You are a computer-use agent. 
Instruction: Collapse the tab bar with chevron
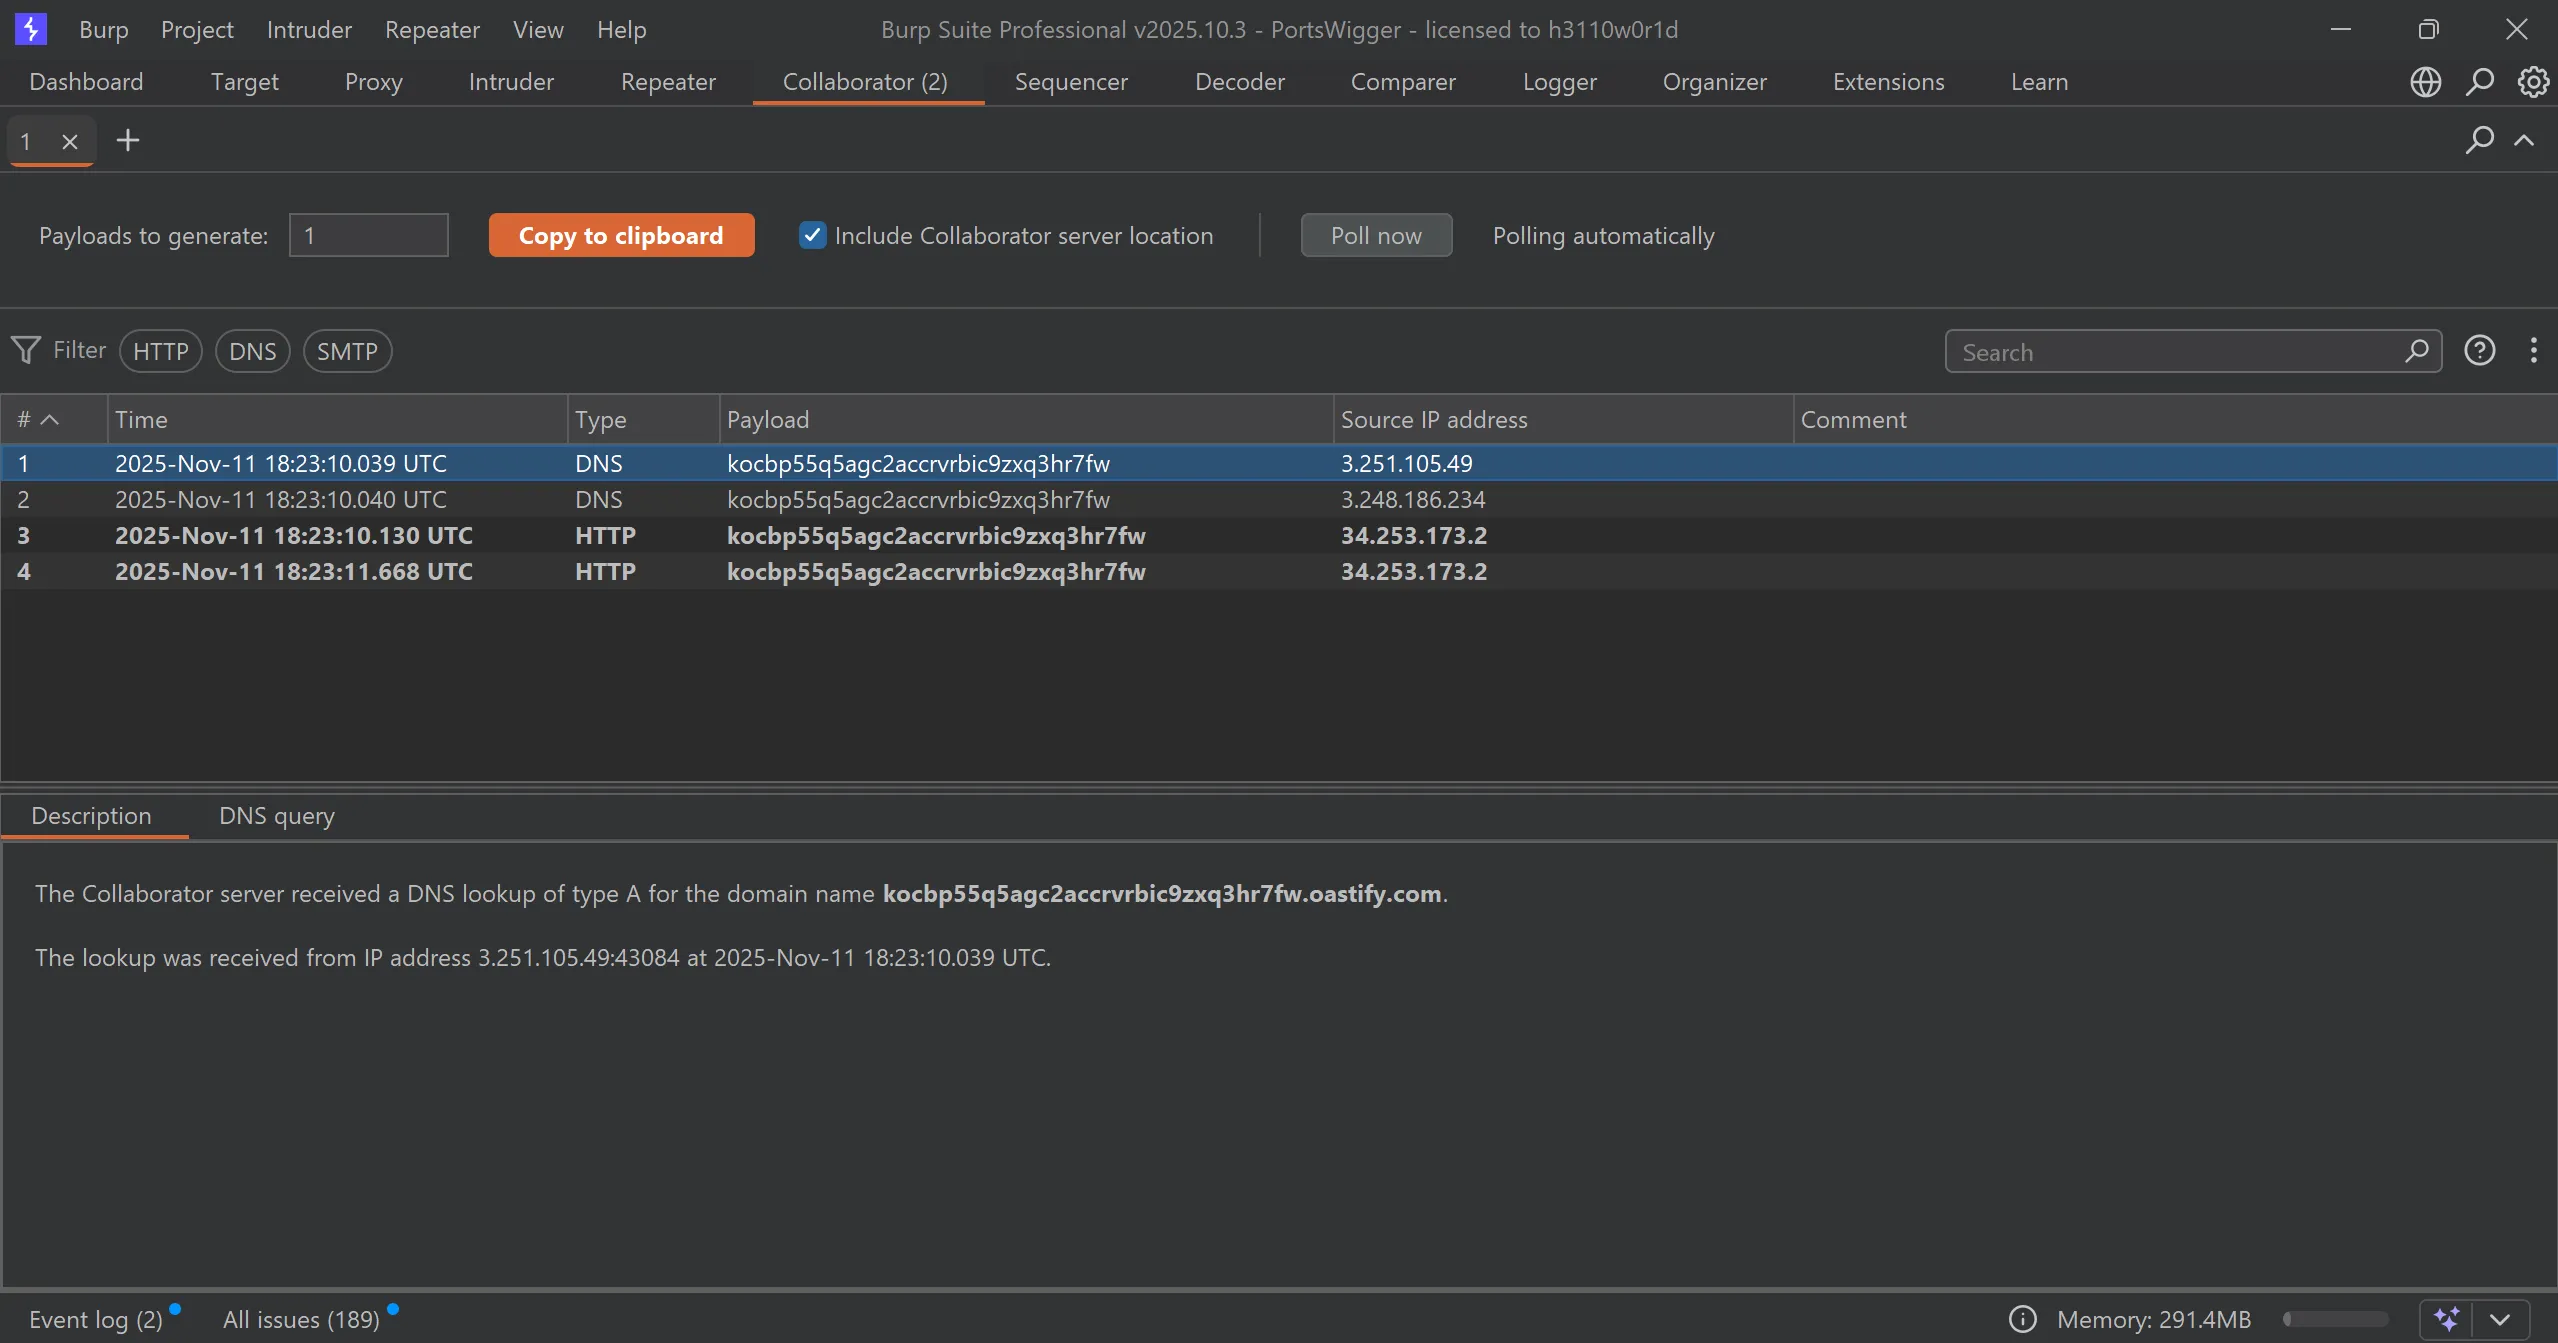[2524, 141]
